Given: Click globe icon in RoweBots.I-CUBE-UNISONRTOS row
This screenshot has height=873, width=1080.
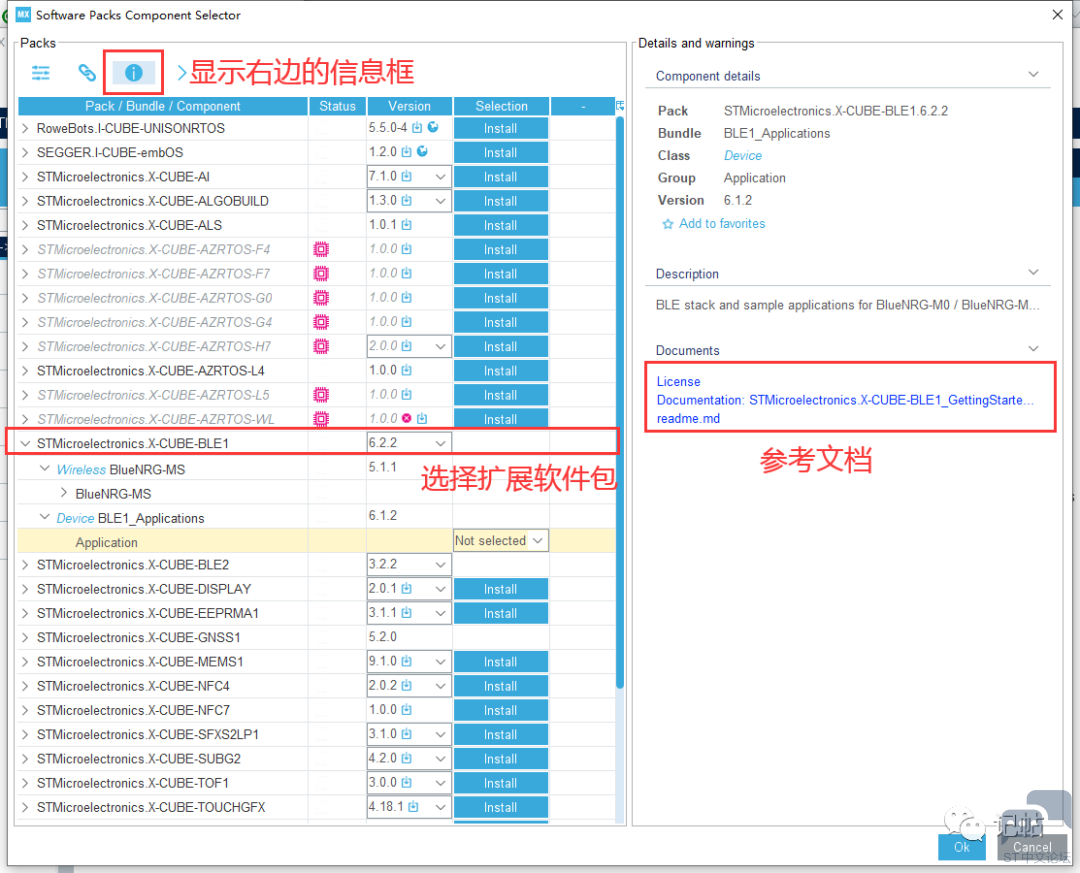Looking at the screenshot, I should click(x=433, y=127).
